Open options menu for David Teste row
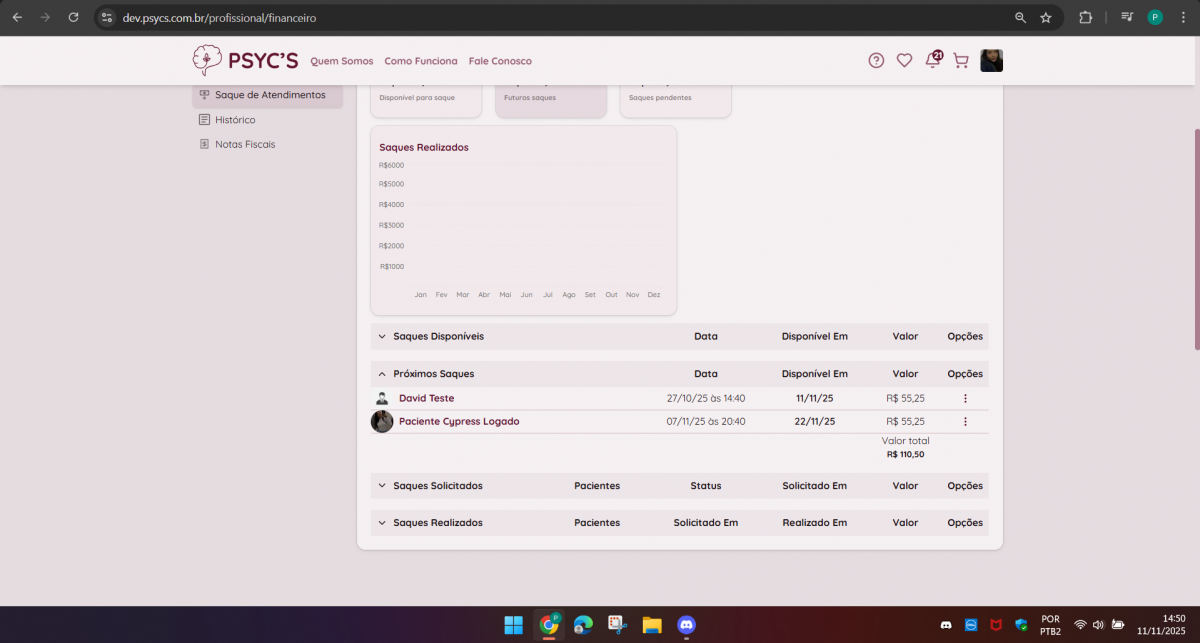Viewport: 1200px width, 643px height. (965, 398)
